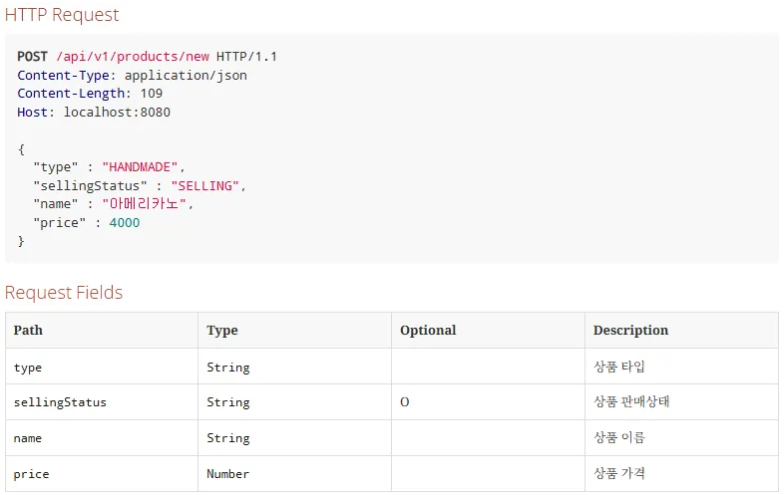Click the "type" JSON key

tap(56, 167)
